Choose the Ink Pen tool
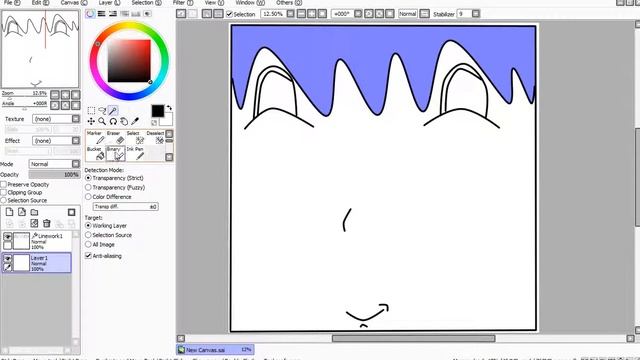640x360 pixels. coord(135,154)
